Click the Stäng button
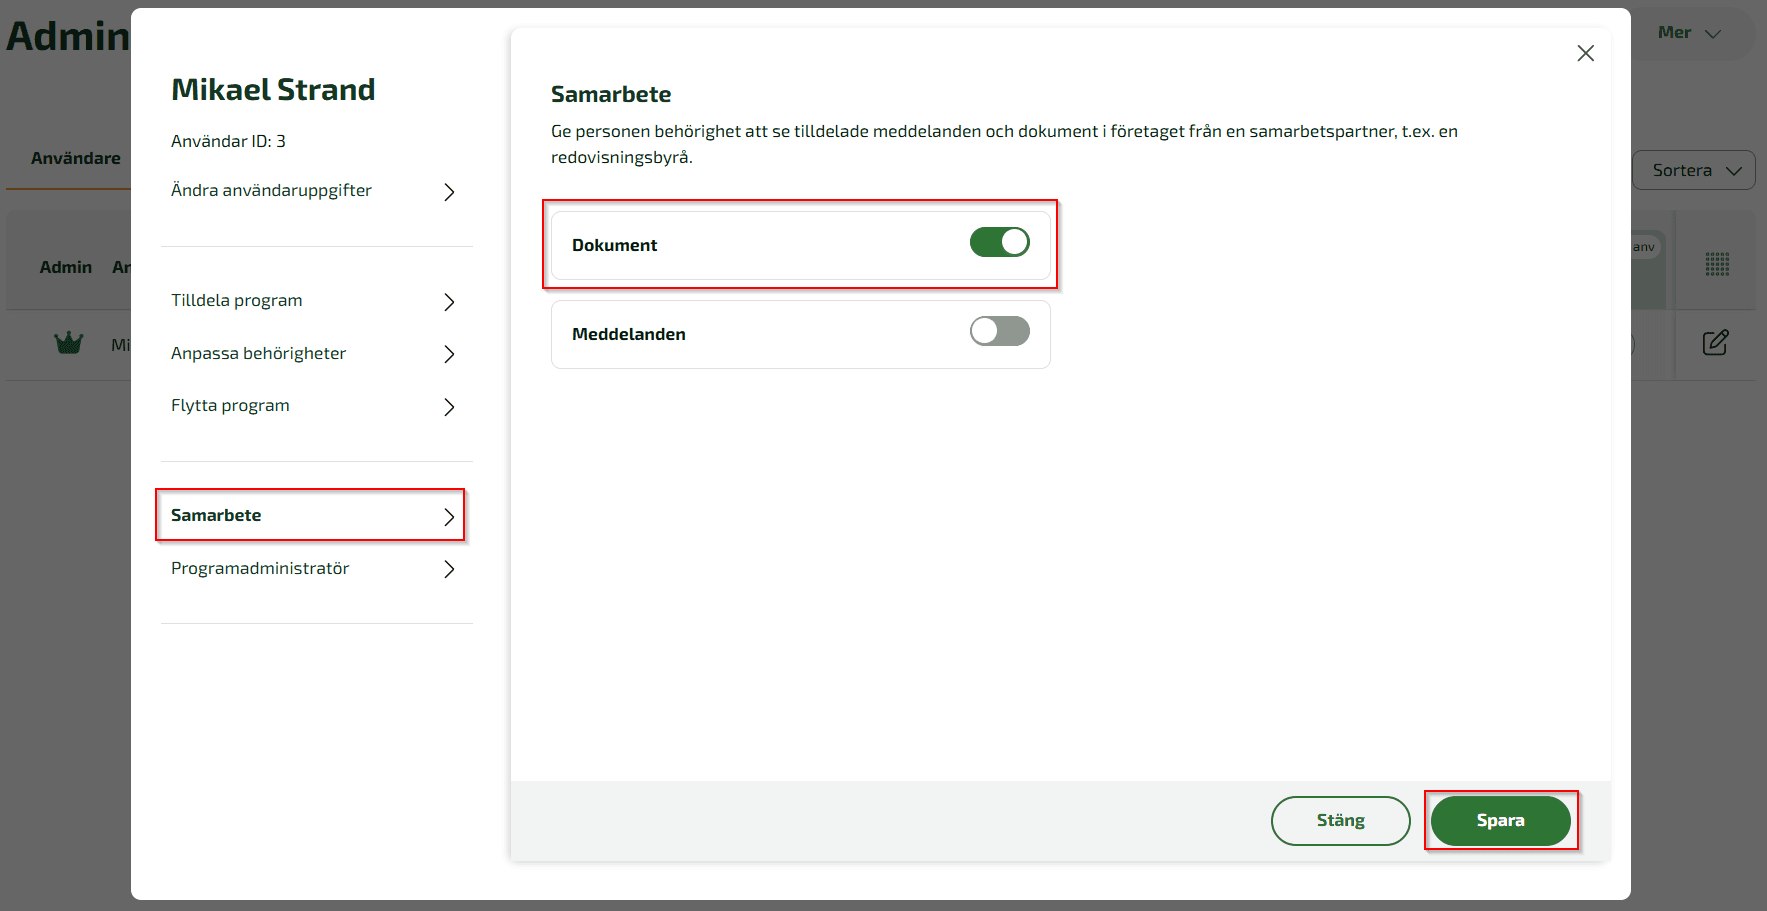 point(1340,820)
